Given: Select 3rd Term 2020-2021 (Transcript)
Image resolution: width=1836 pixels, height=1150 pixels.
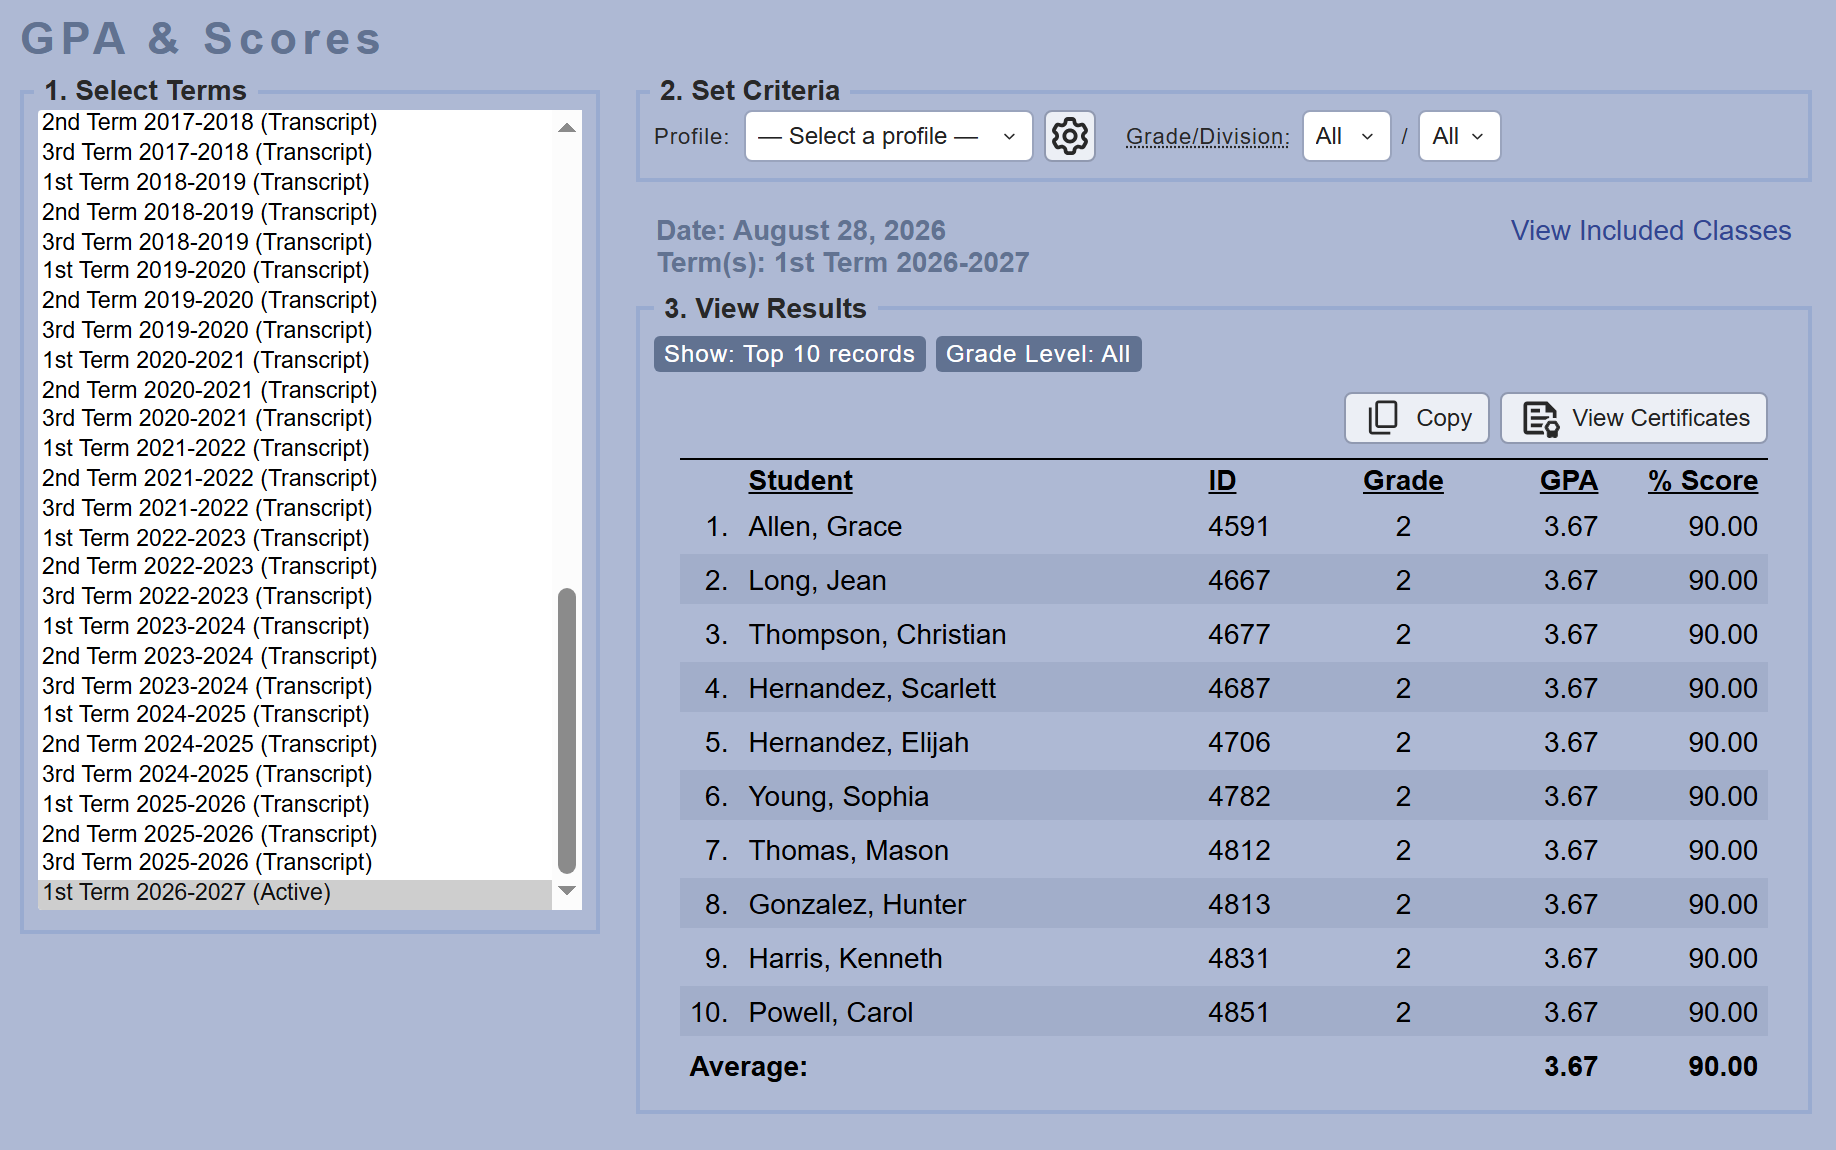Looking at the screenshot, I should (x=295, y=418).
